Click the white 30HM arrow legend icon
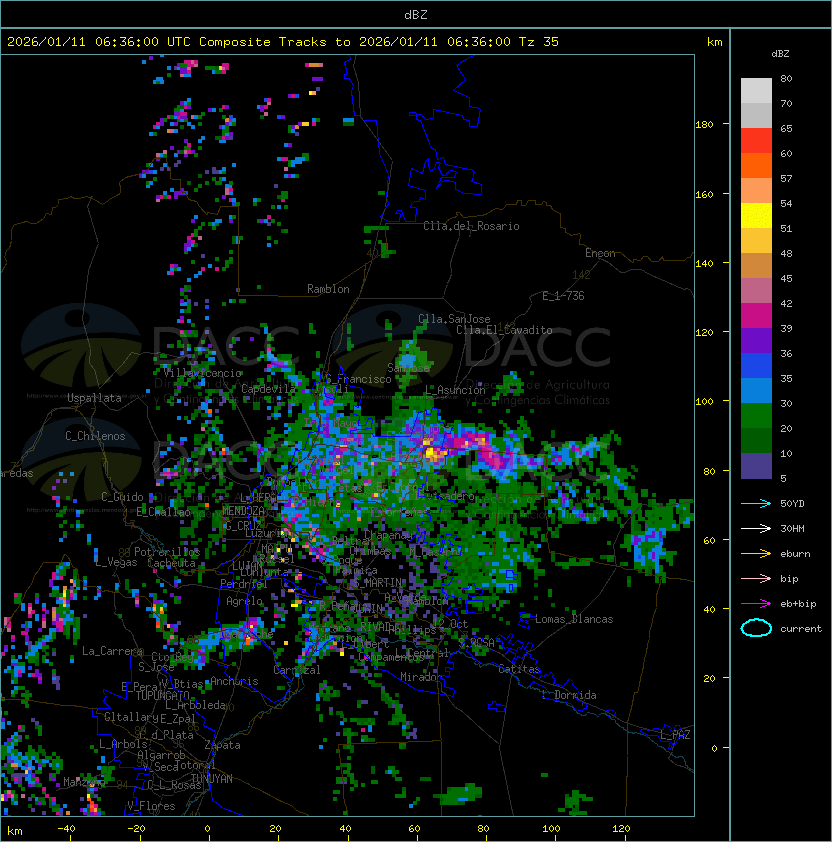Viewport: 832px width, 842px height. pyautogui.click(x=756, y=528)
